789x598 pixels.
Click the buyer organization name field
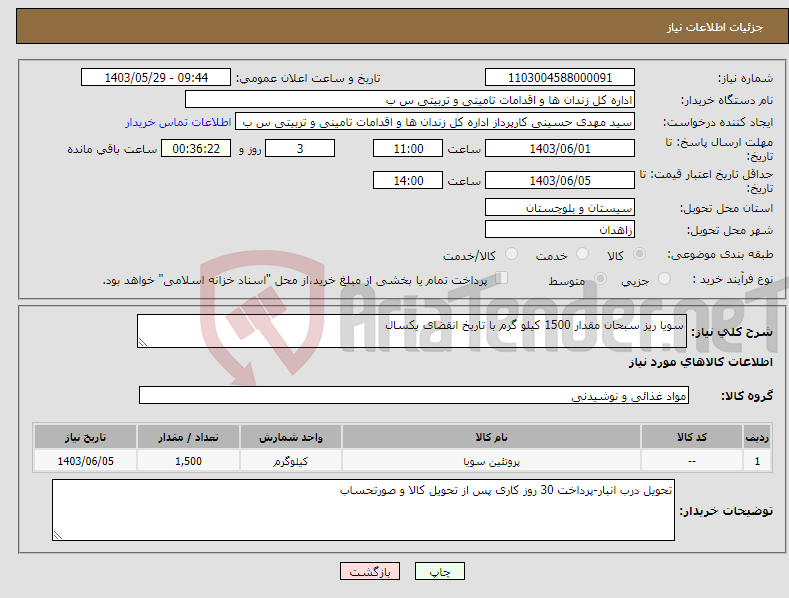410,100
